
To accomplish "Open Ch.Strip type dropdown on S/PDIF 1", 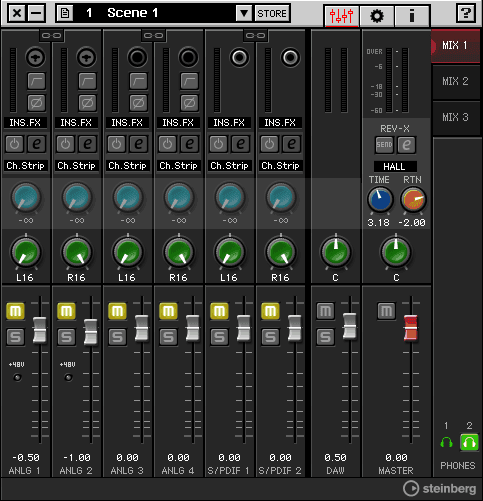I will [229, 166].
